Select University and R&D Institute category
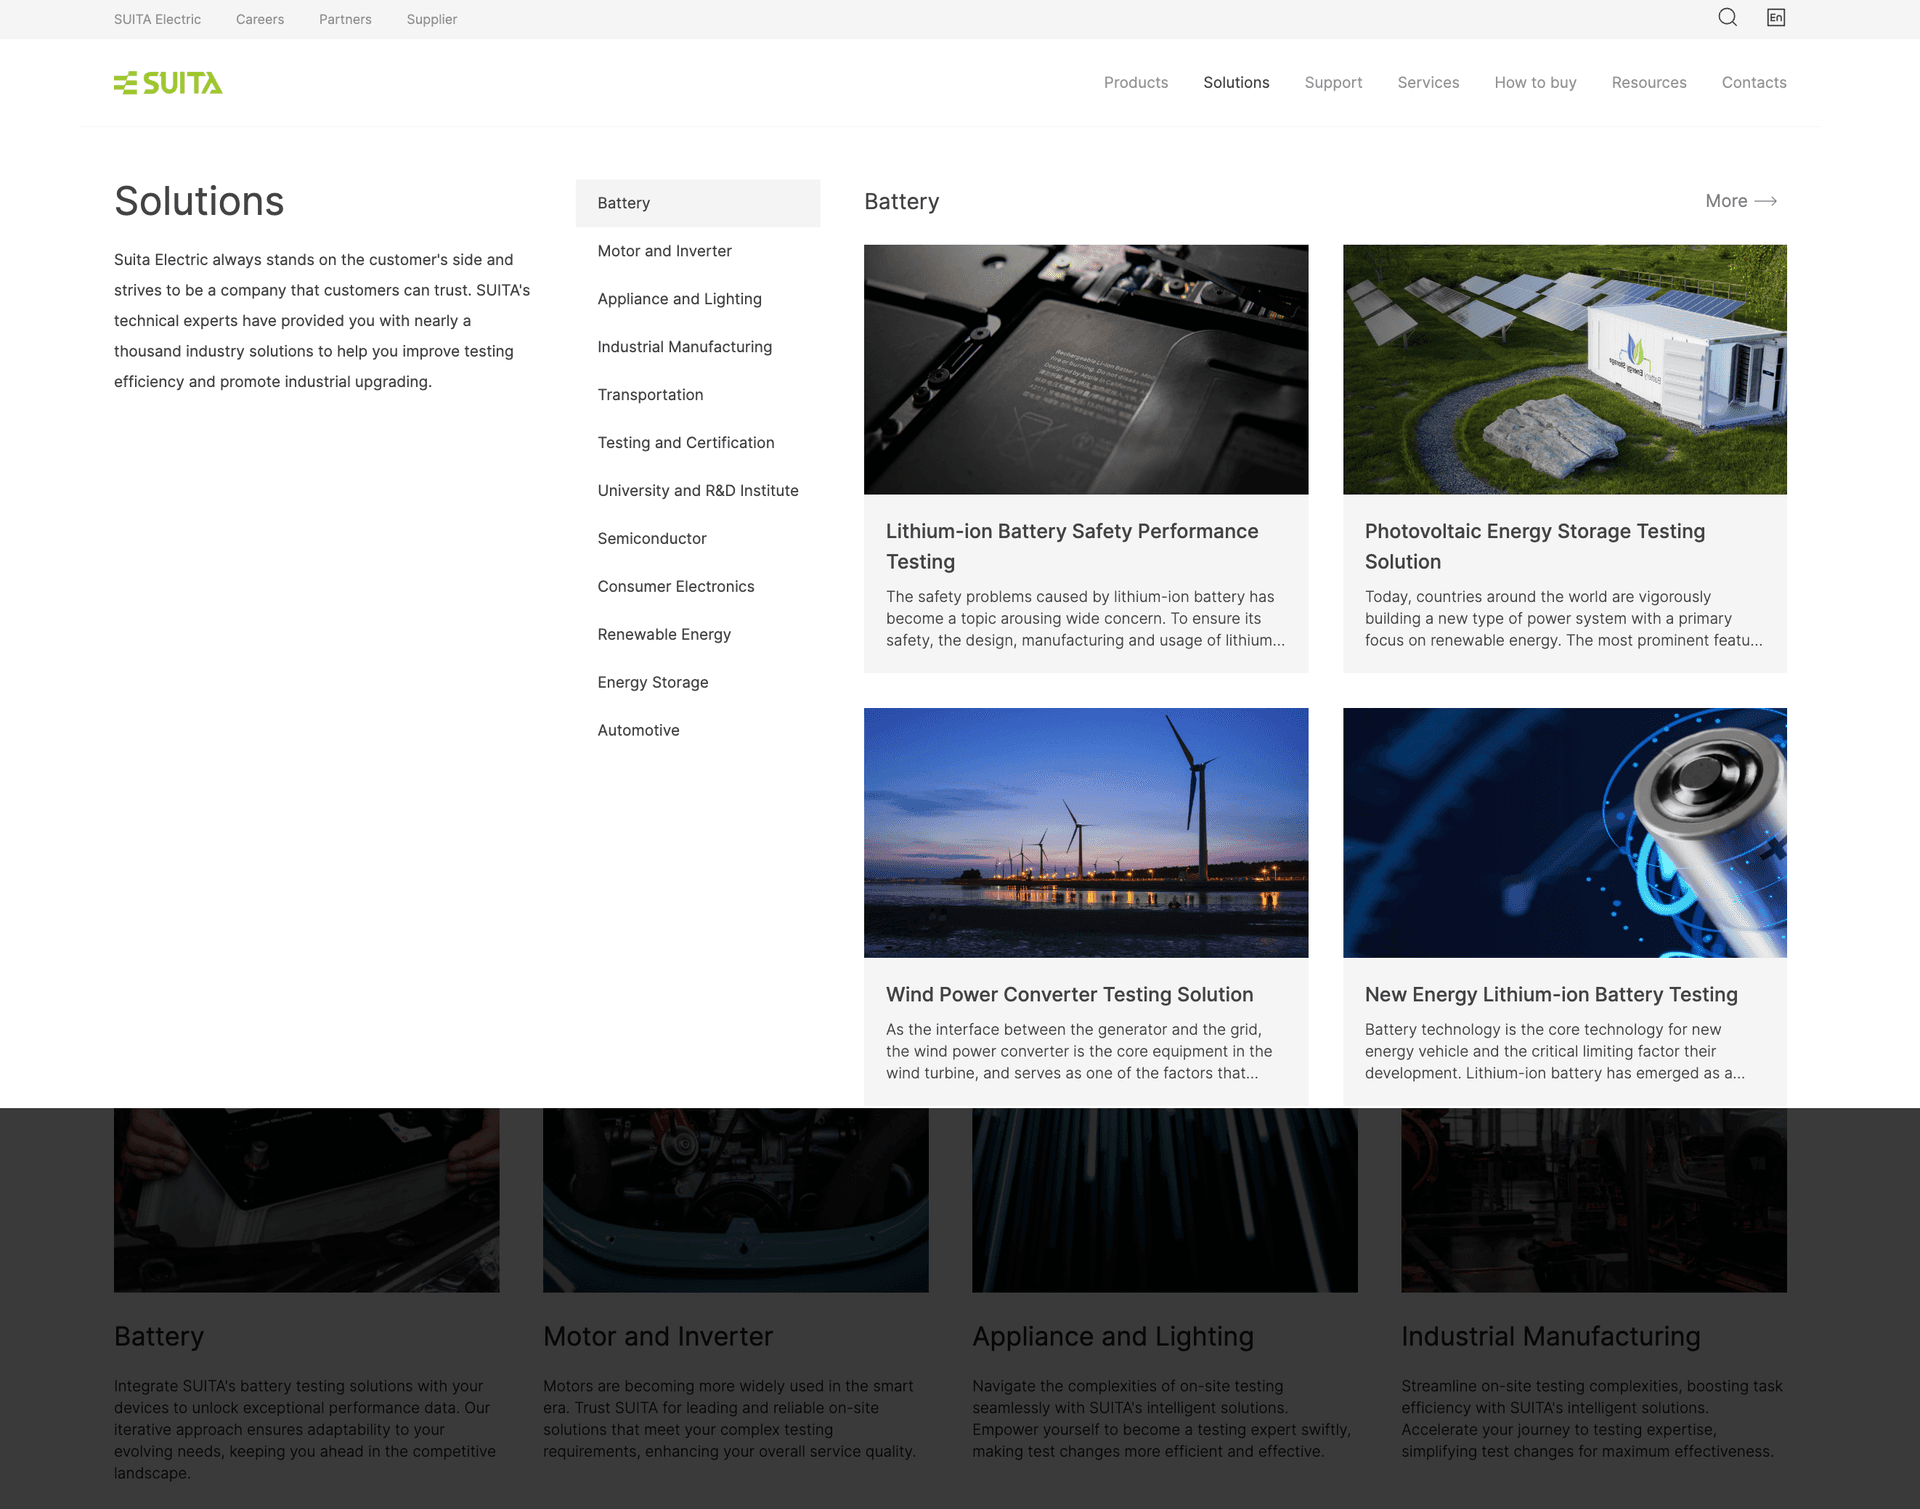Screen dimensions: 1920x1509 click(x=698, y=491)
